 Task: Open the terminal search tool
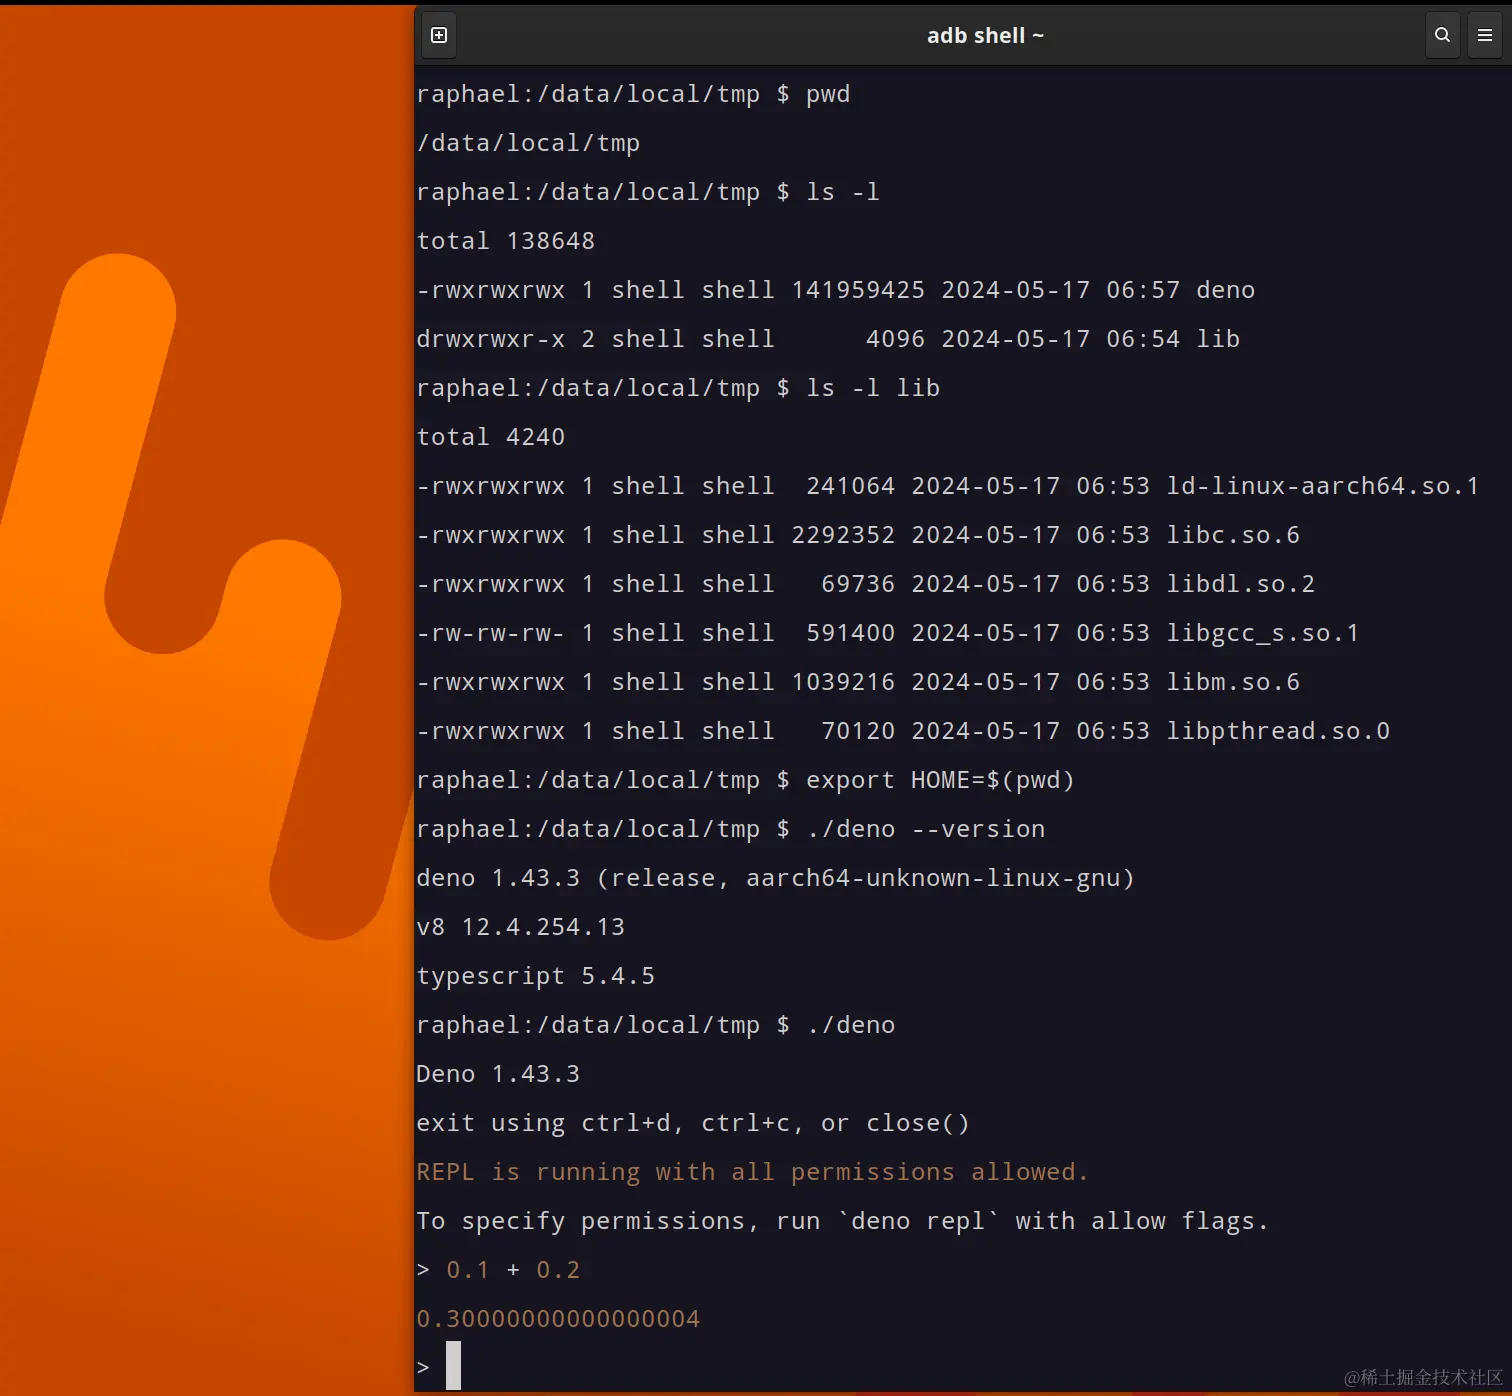(1442, 35)
